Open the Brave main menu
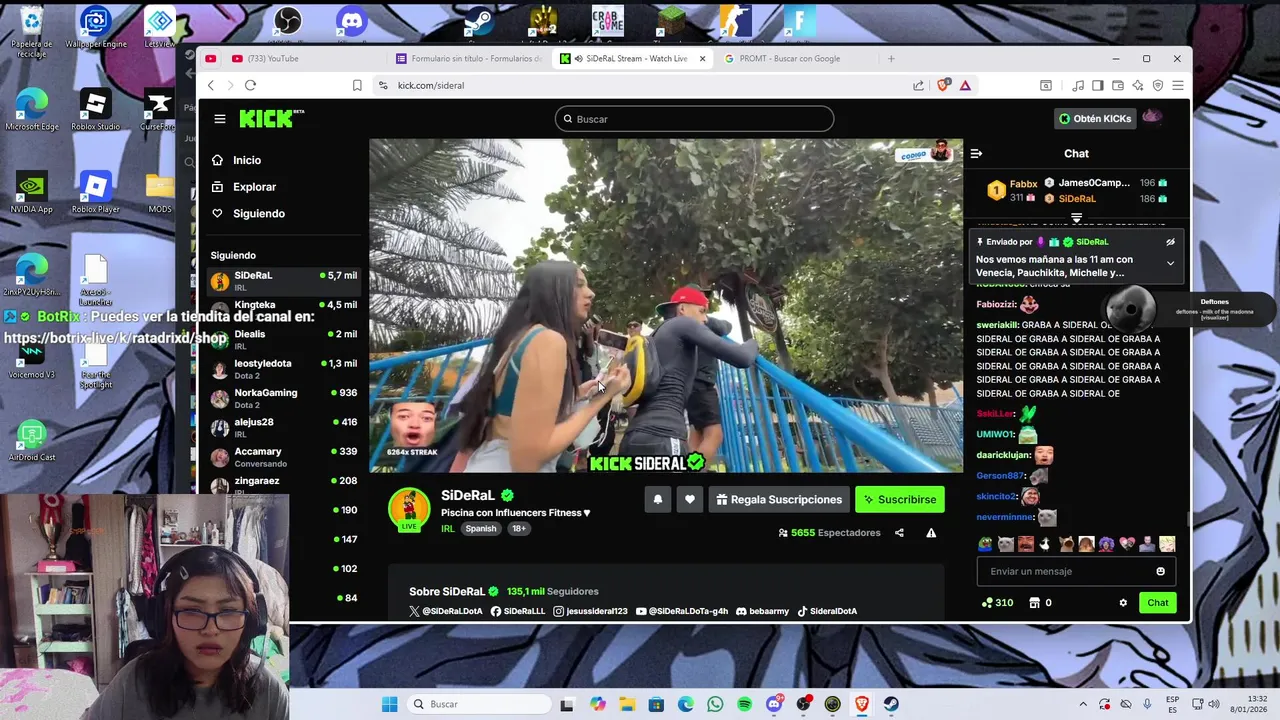This screenshot has width=1280, height=720. pyautogui.click(x=1177, y=85)
